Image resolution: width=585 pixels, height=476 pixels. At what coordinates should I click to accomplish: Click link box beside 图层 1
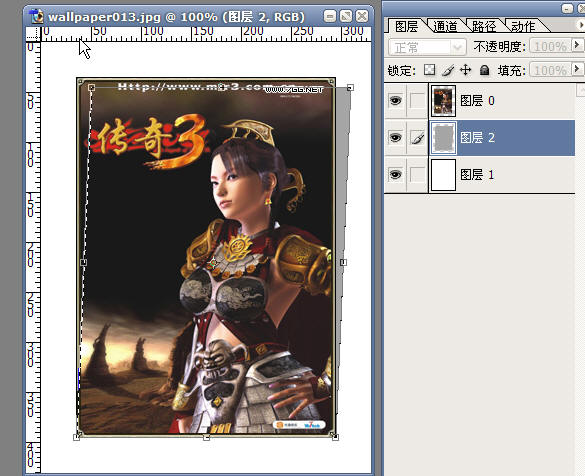(417, 175)
